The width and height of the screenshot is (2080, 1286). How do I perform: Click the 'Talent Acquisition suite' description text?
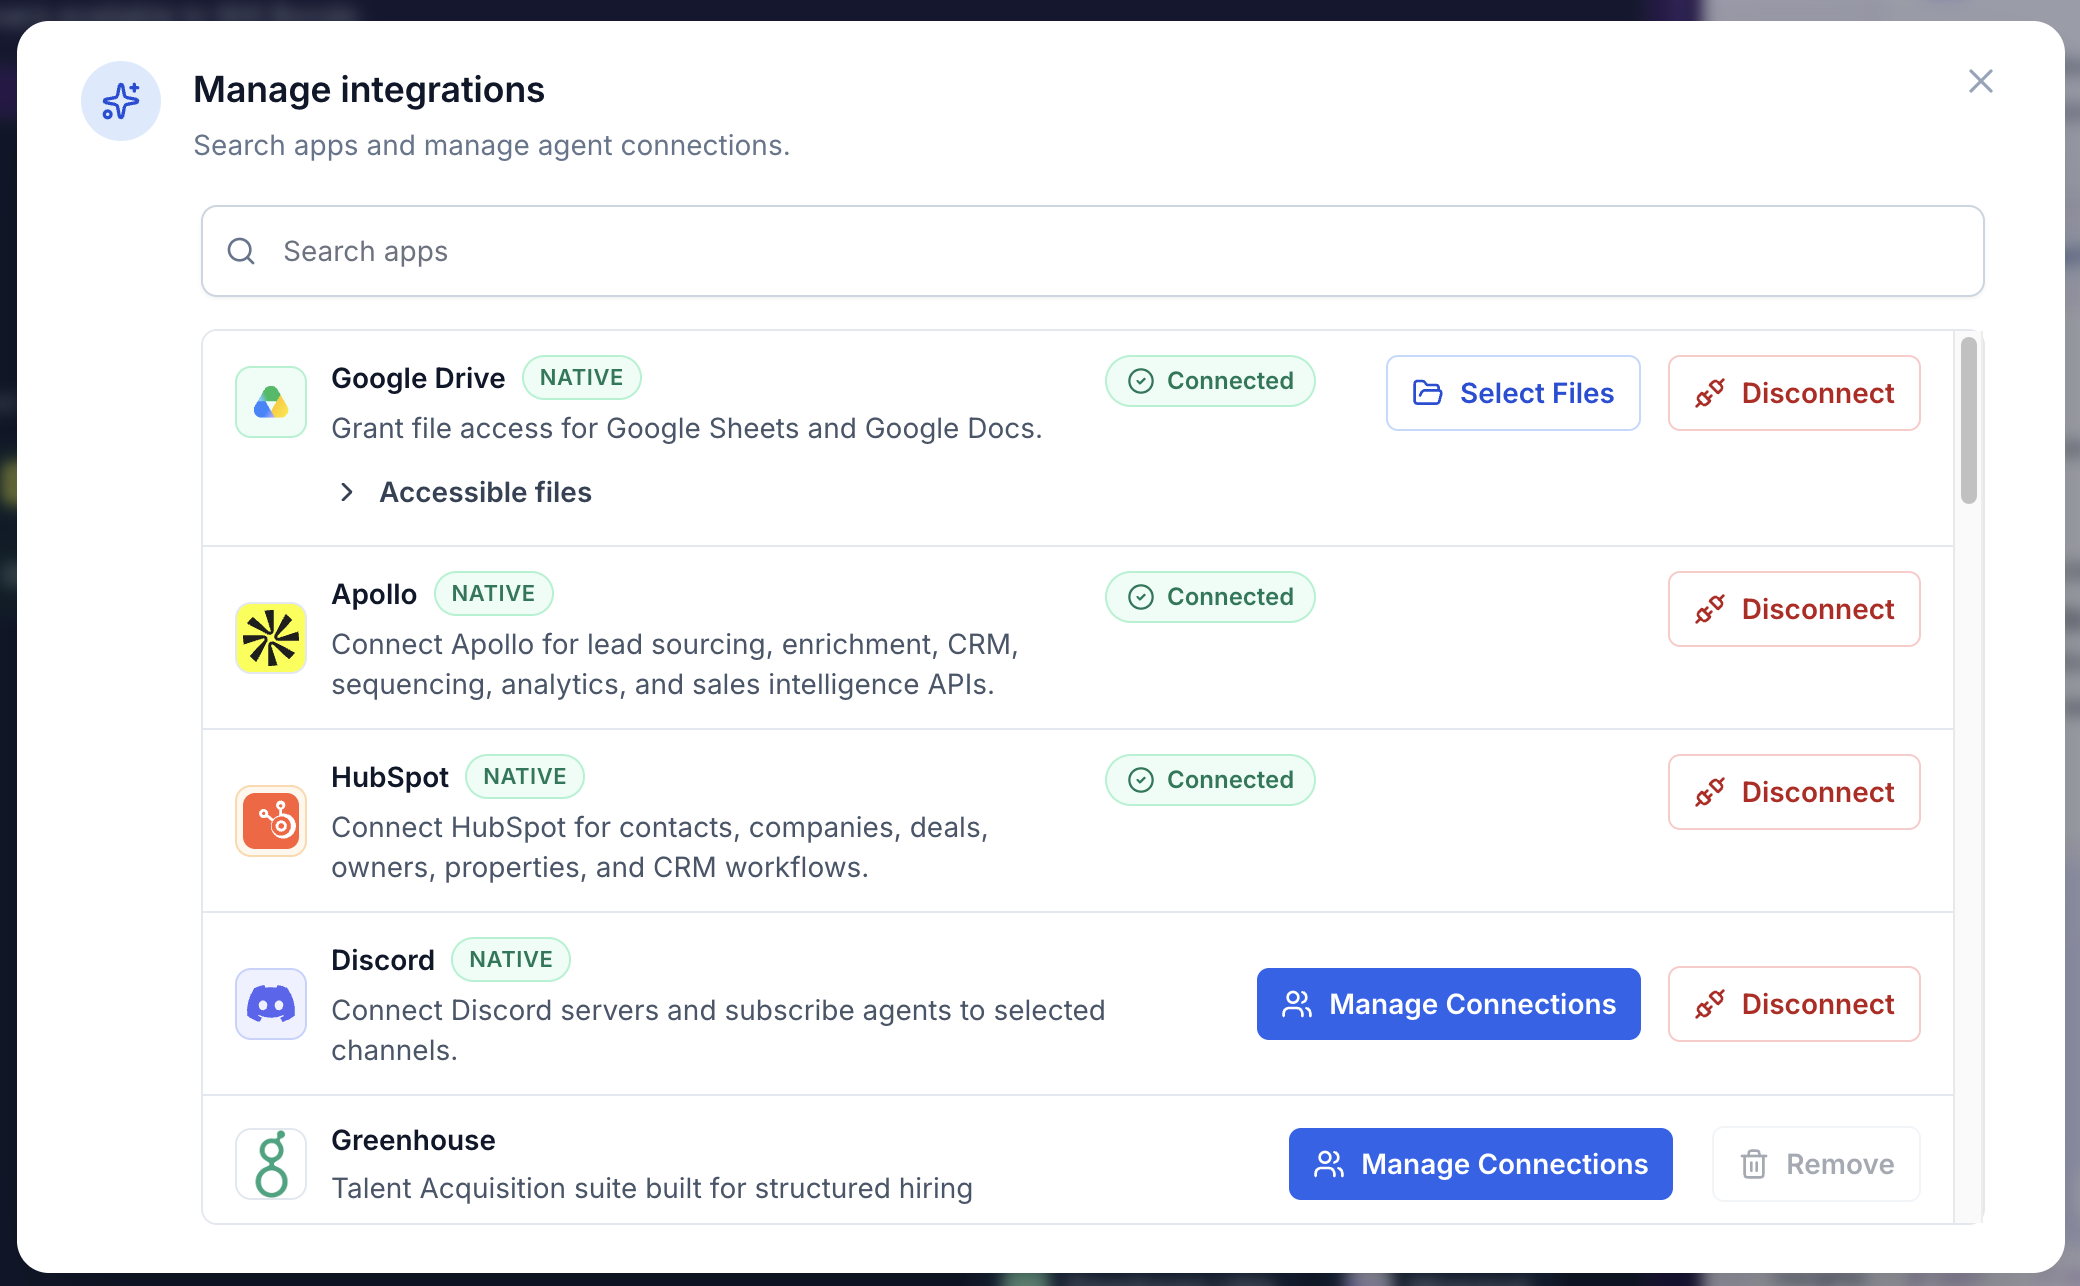652,1188
